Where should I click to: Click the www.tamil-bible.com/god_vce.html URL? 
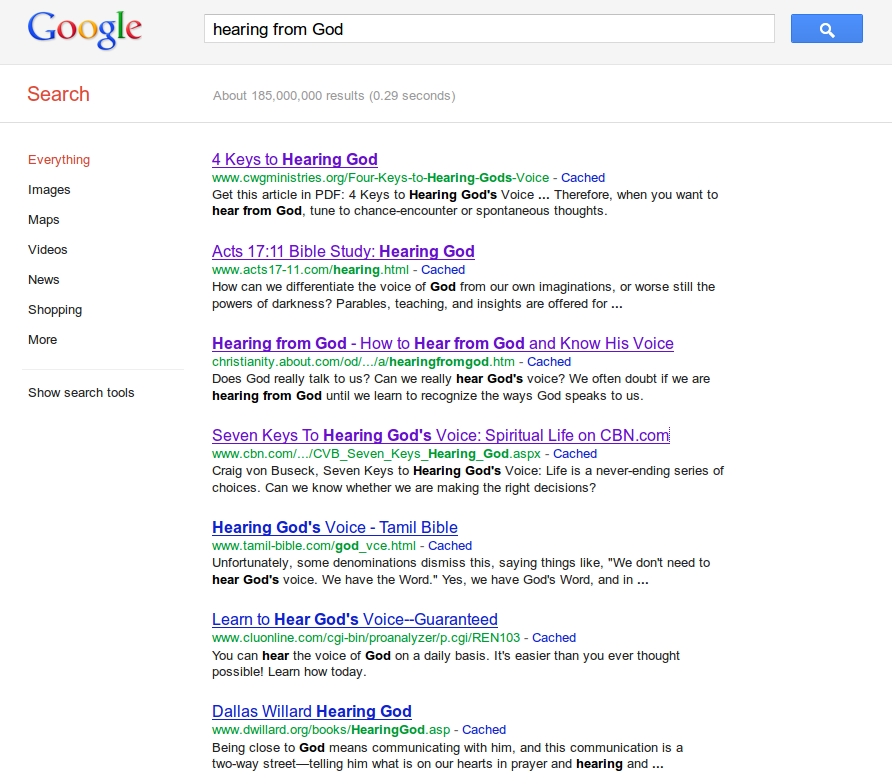click(x=314, y=546)
